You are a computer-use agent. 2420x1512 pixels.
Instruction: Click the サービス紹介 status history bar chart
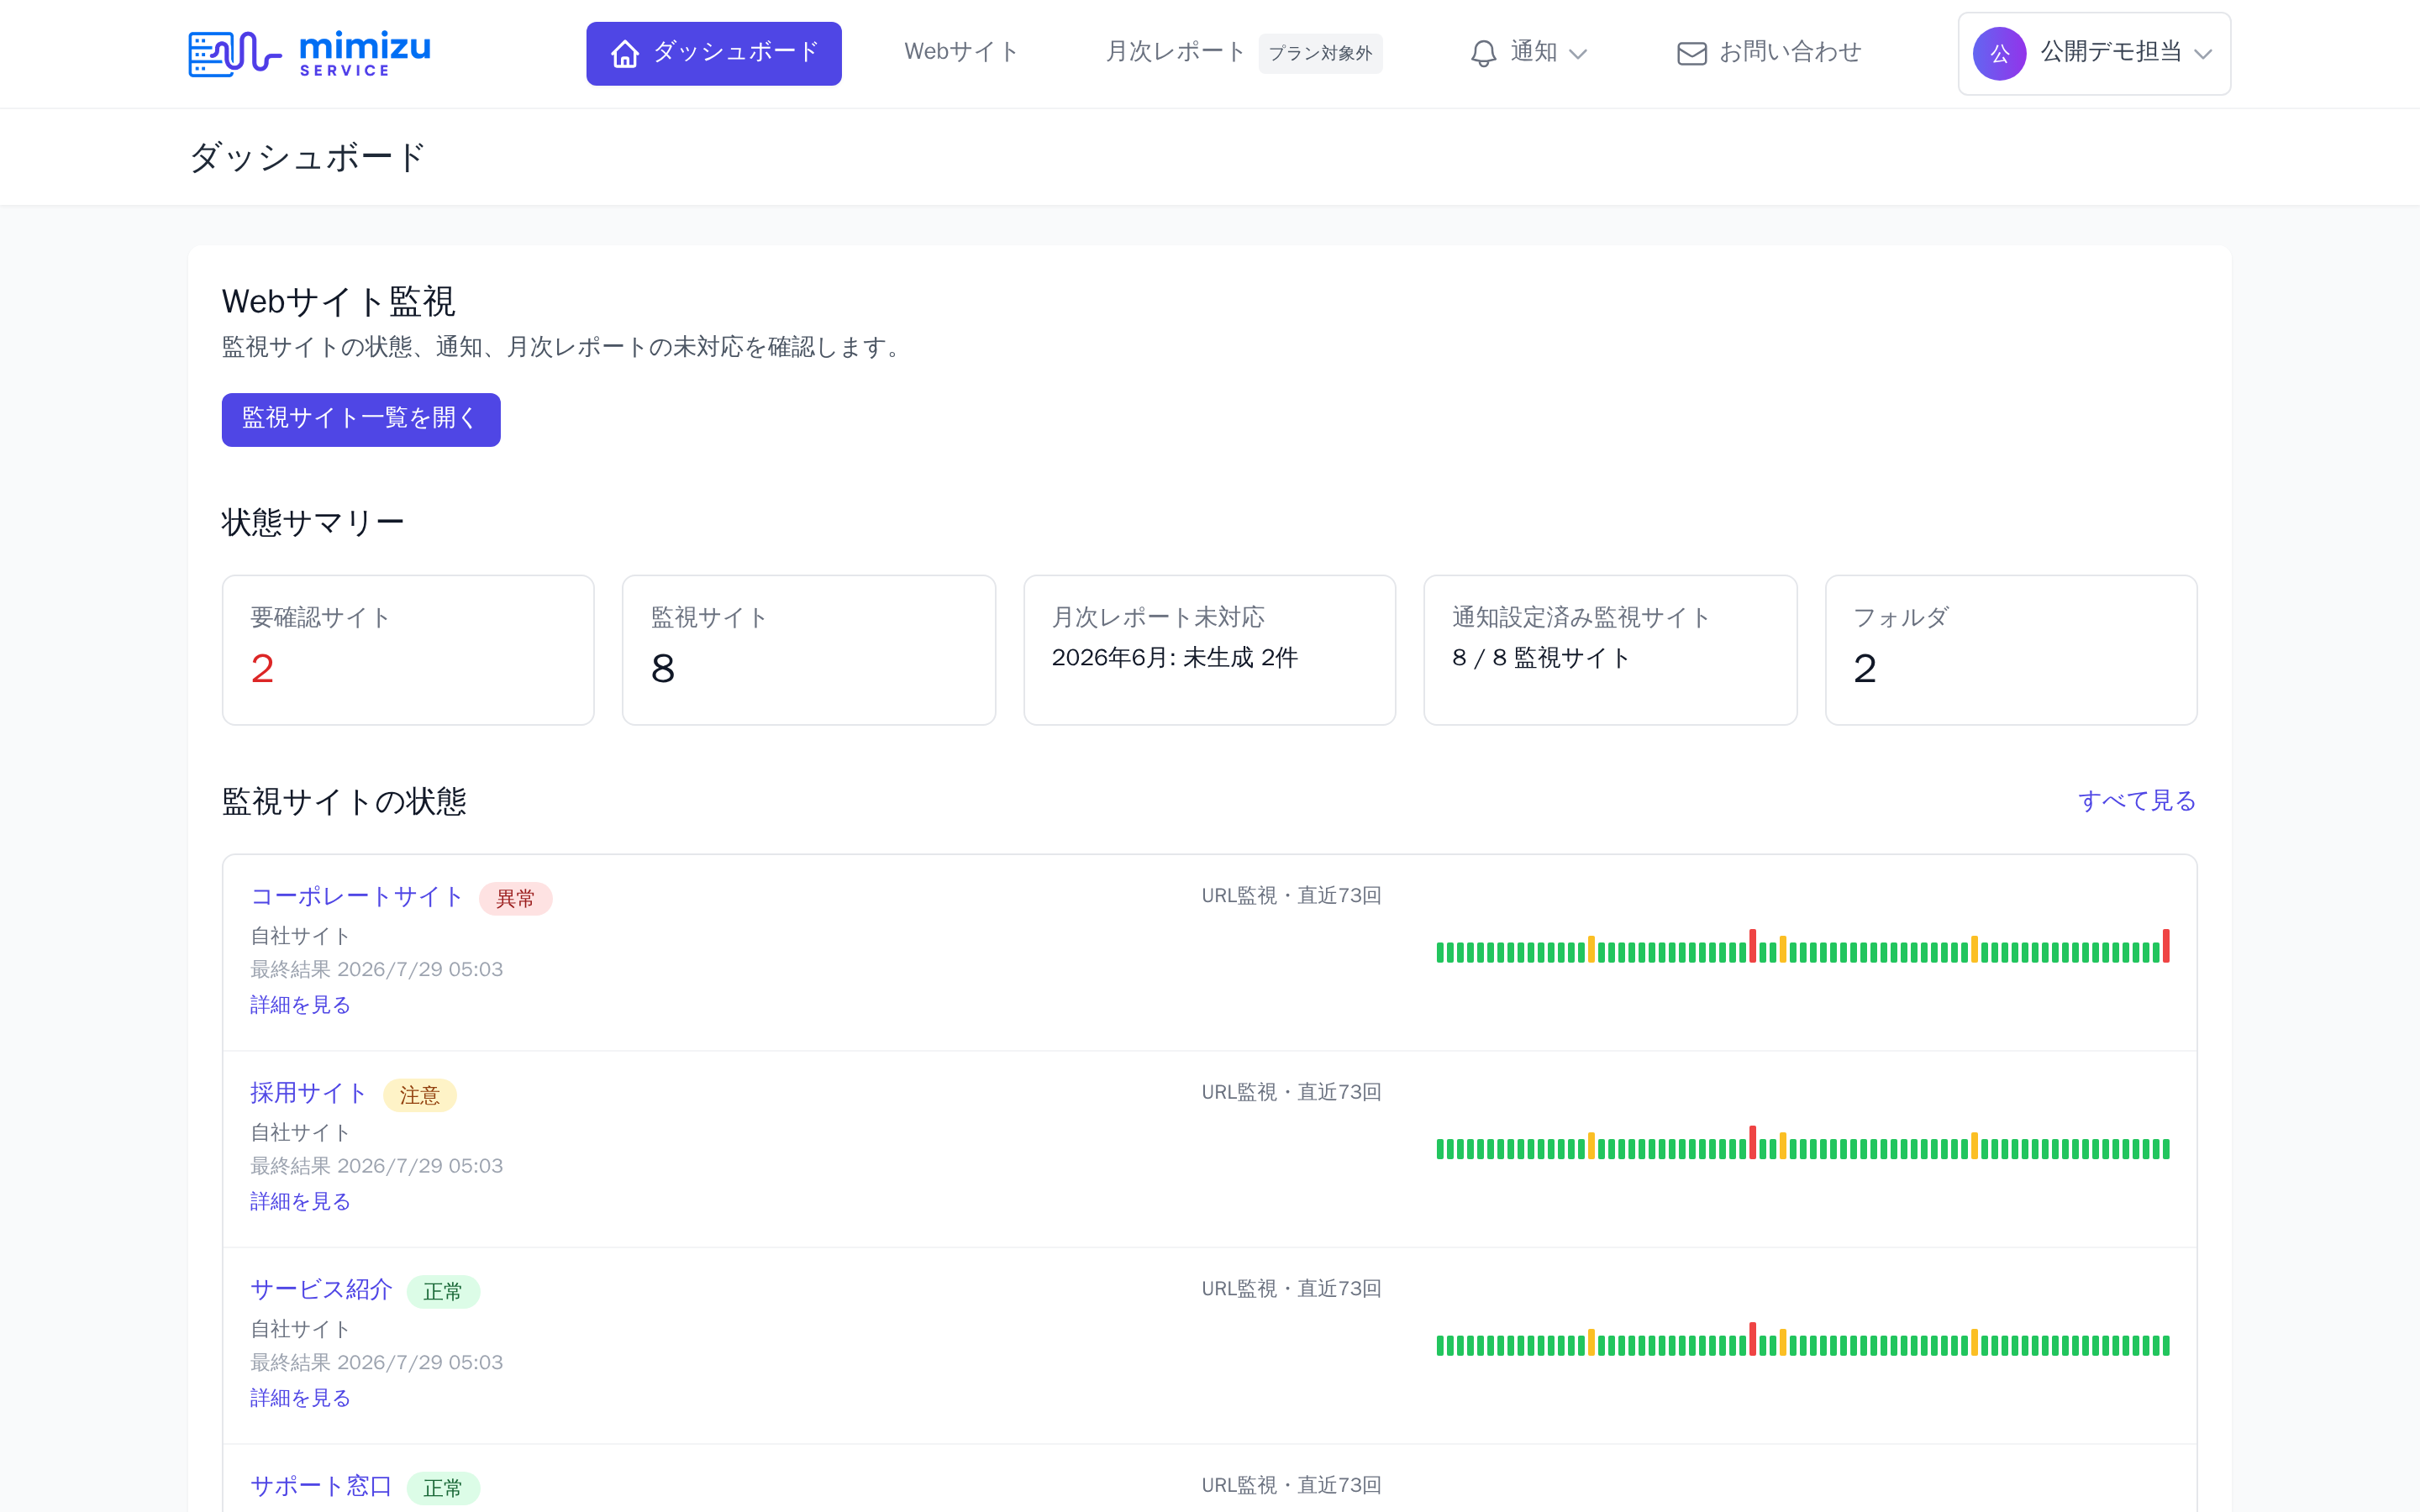(x=1802, y=1339)
